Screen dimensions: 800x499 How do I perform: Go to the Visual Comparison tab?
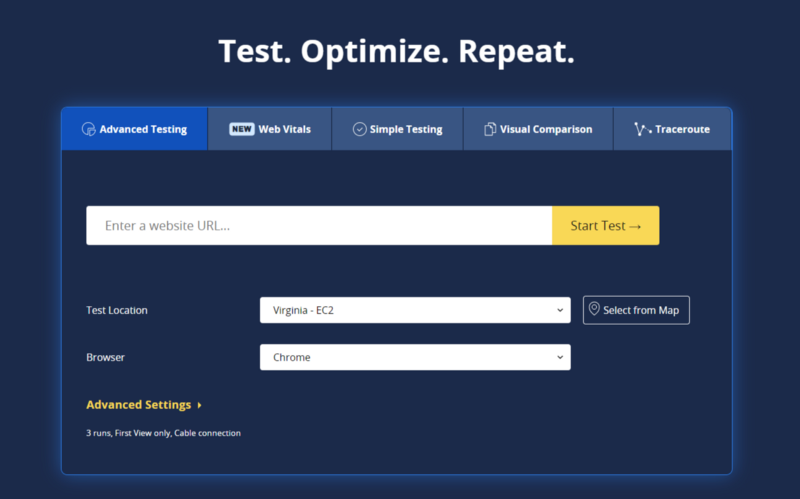(538, 129)
